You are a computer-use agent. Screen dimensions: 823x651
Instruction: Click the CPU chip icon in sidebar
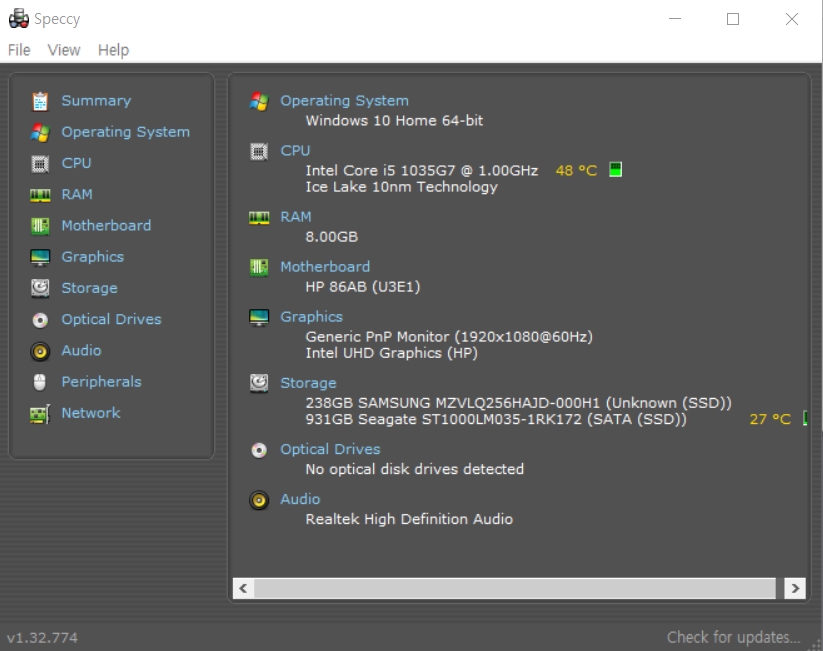click(40, 164)
